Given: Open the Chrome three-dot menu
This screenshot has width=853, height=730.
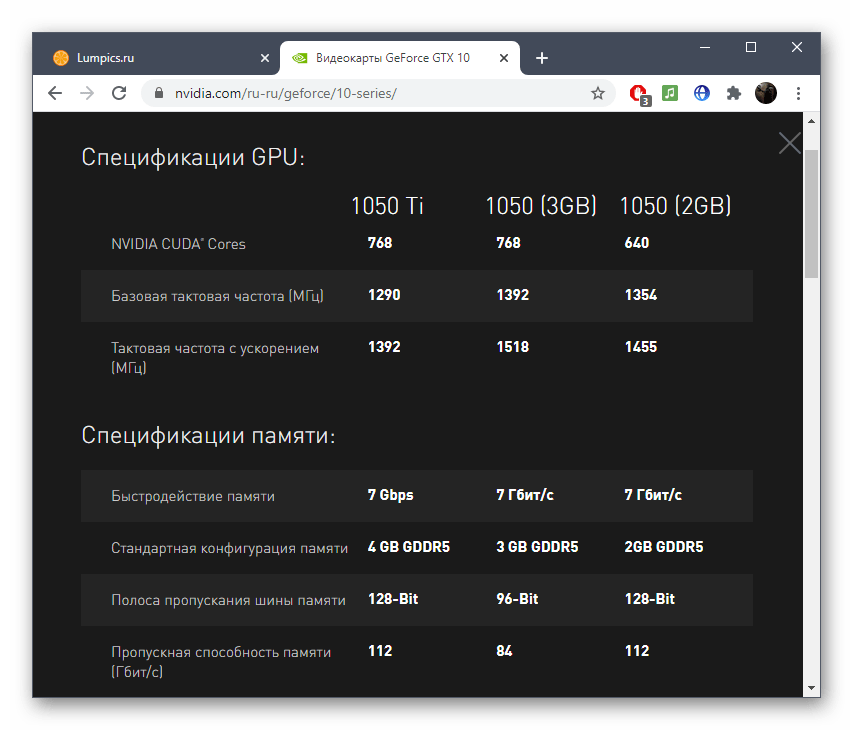Looking at the screenshot, I should pyautogui.click(x=798, y=93).
